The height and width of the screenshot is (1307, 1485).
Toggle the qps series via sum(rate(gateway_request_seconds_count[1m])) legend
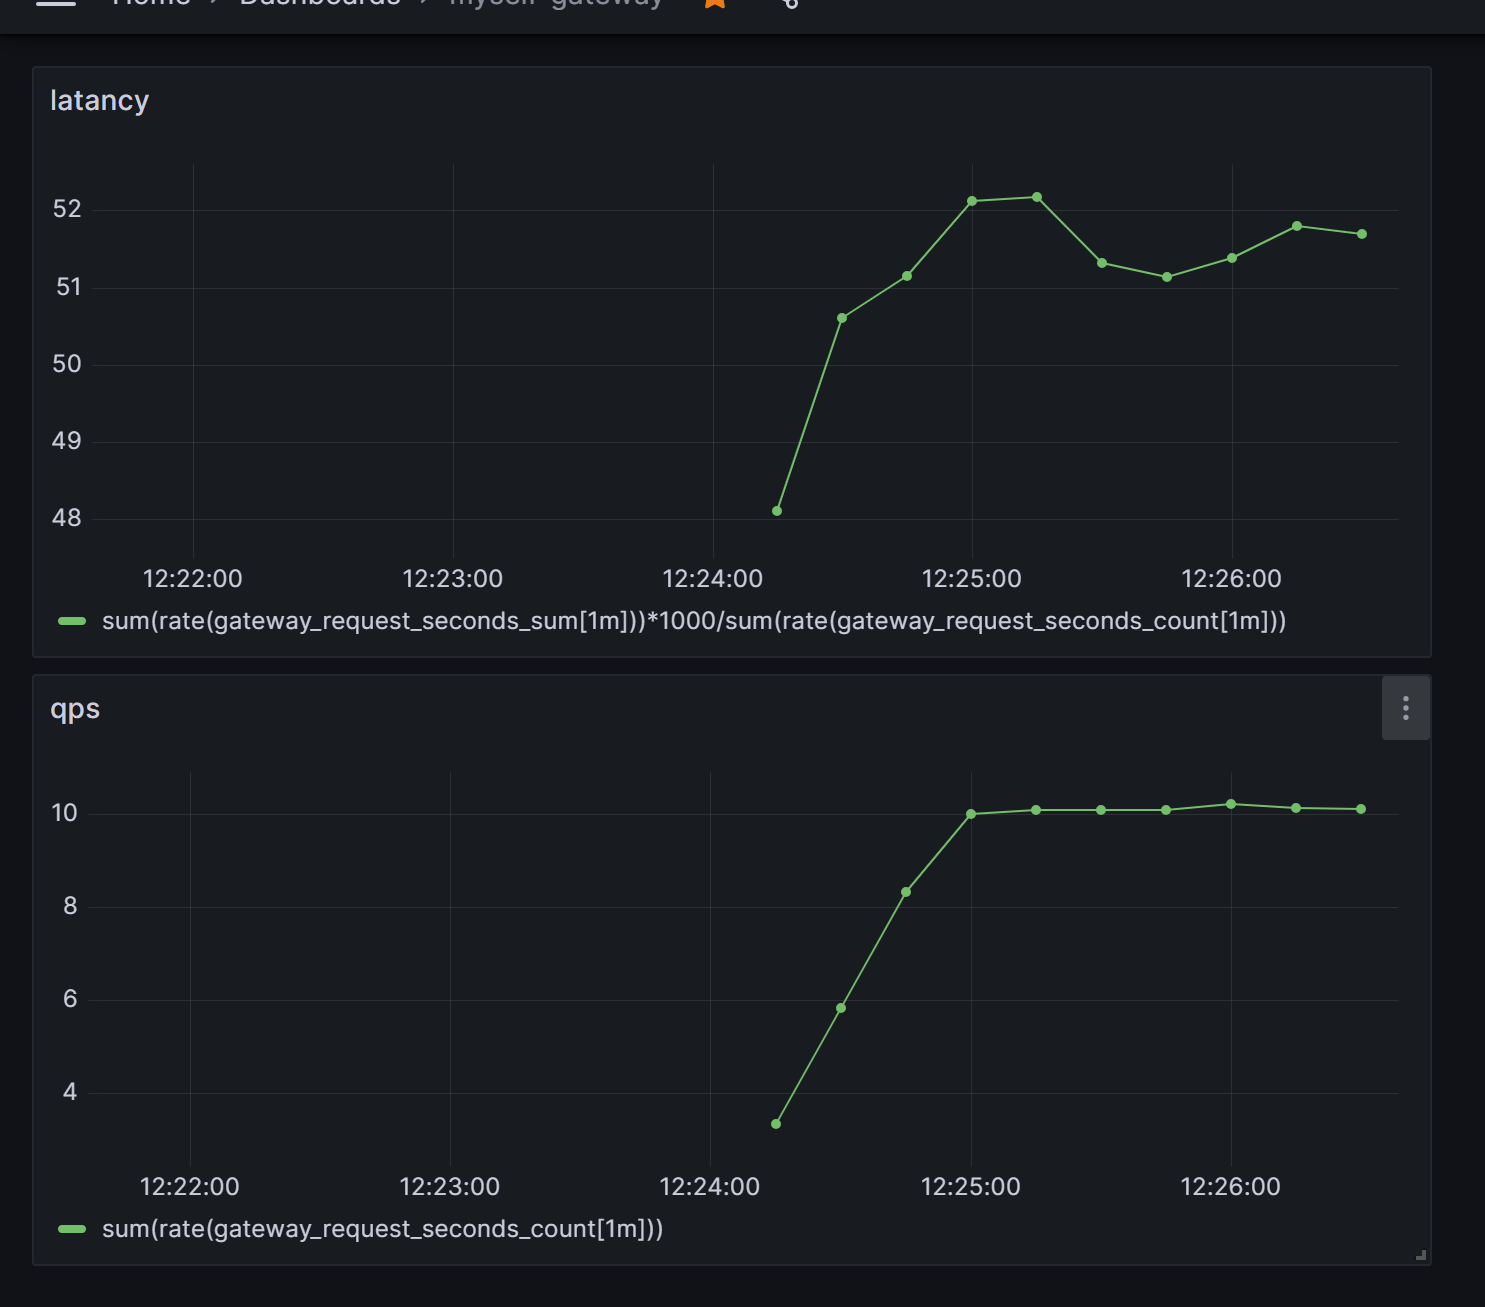(x=383, y=1229)
